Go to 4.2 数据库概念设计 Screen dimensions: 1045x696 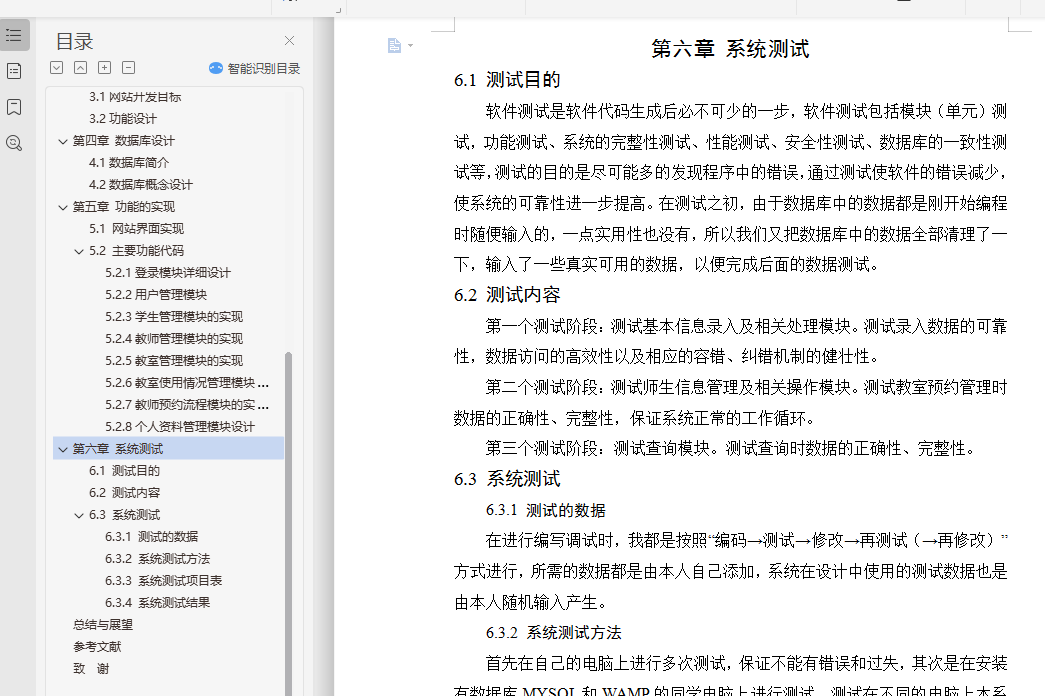(x=141, y=185)
